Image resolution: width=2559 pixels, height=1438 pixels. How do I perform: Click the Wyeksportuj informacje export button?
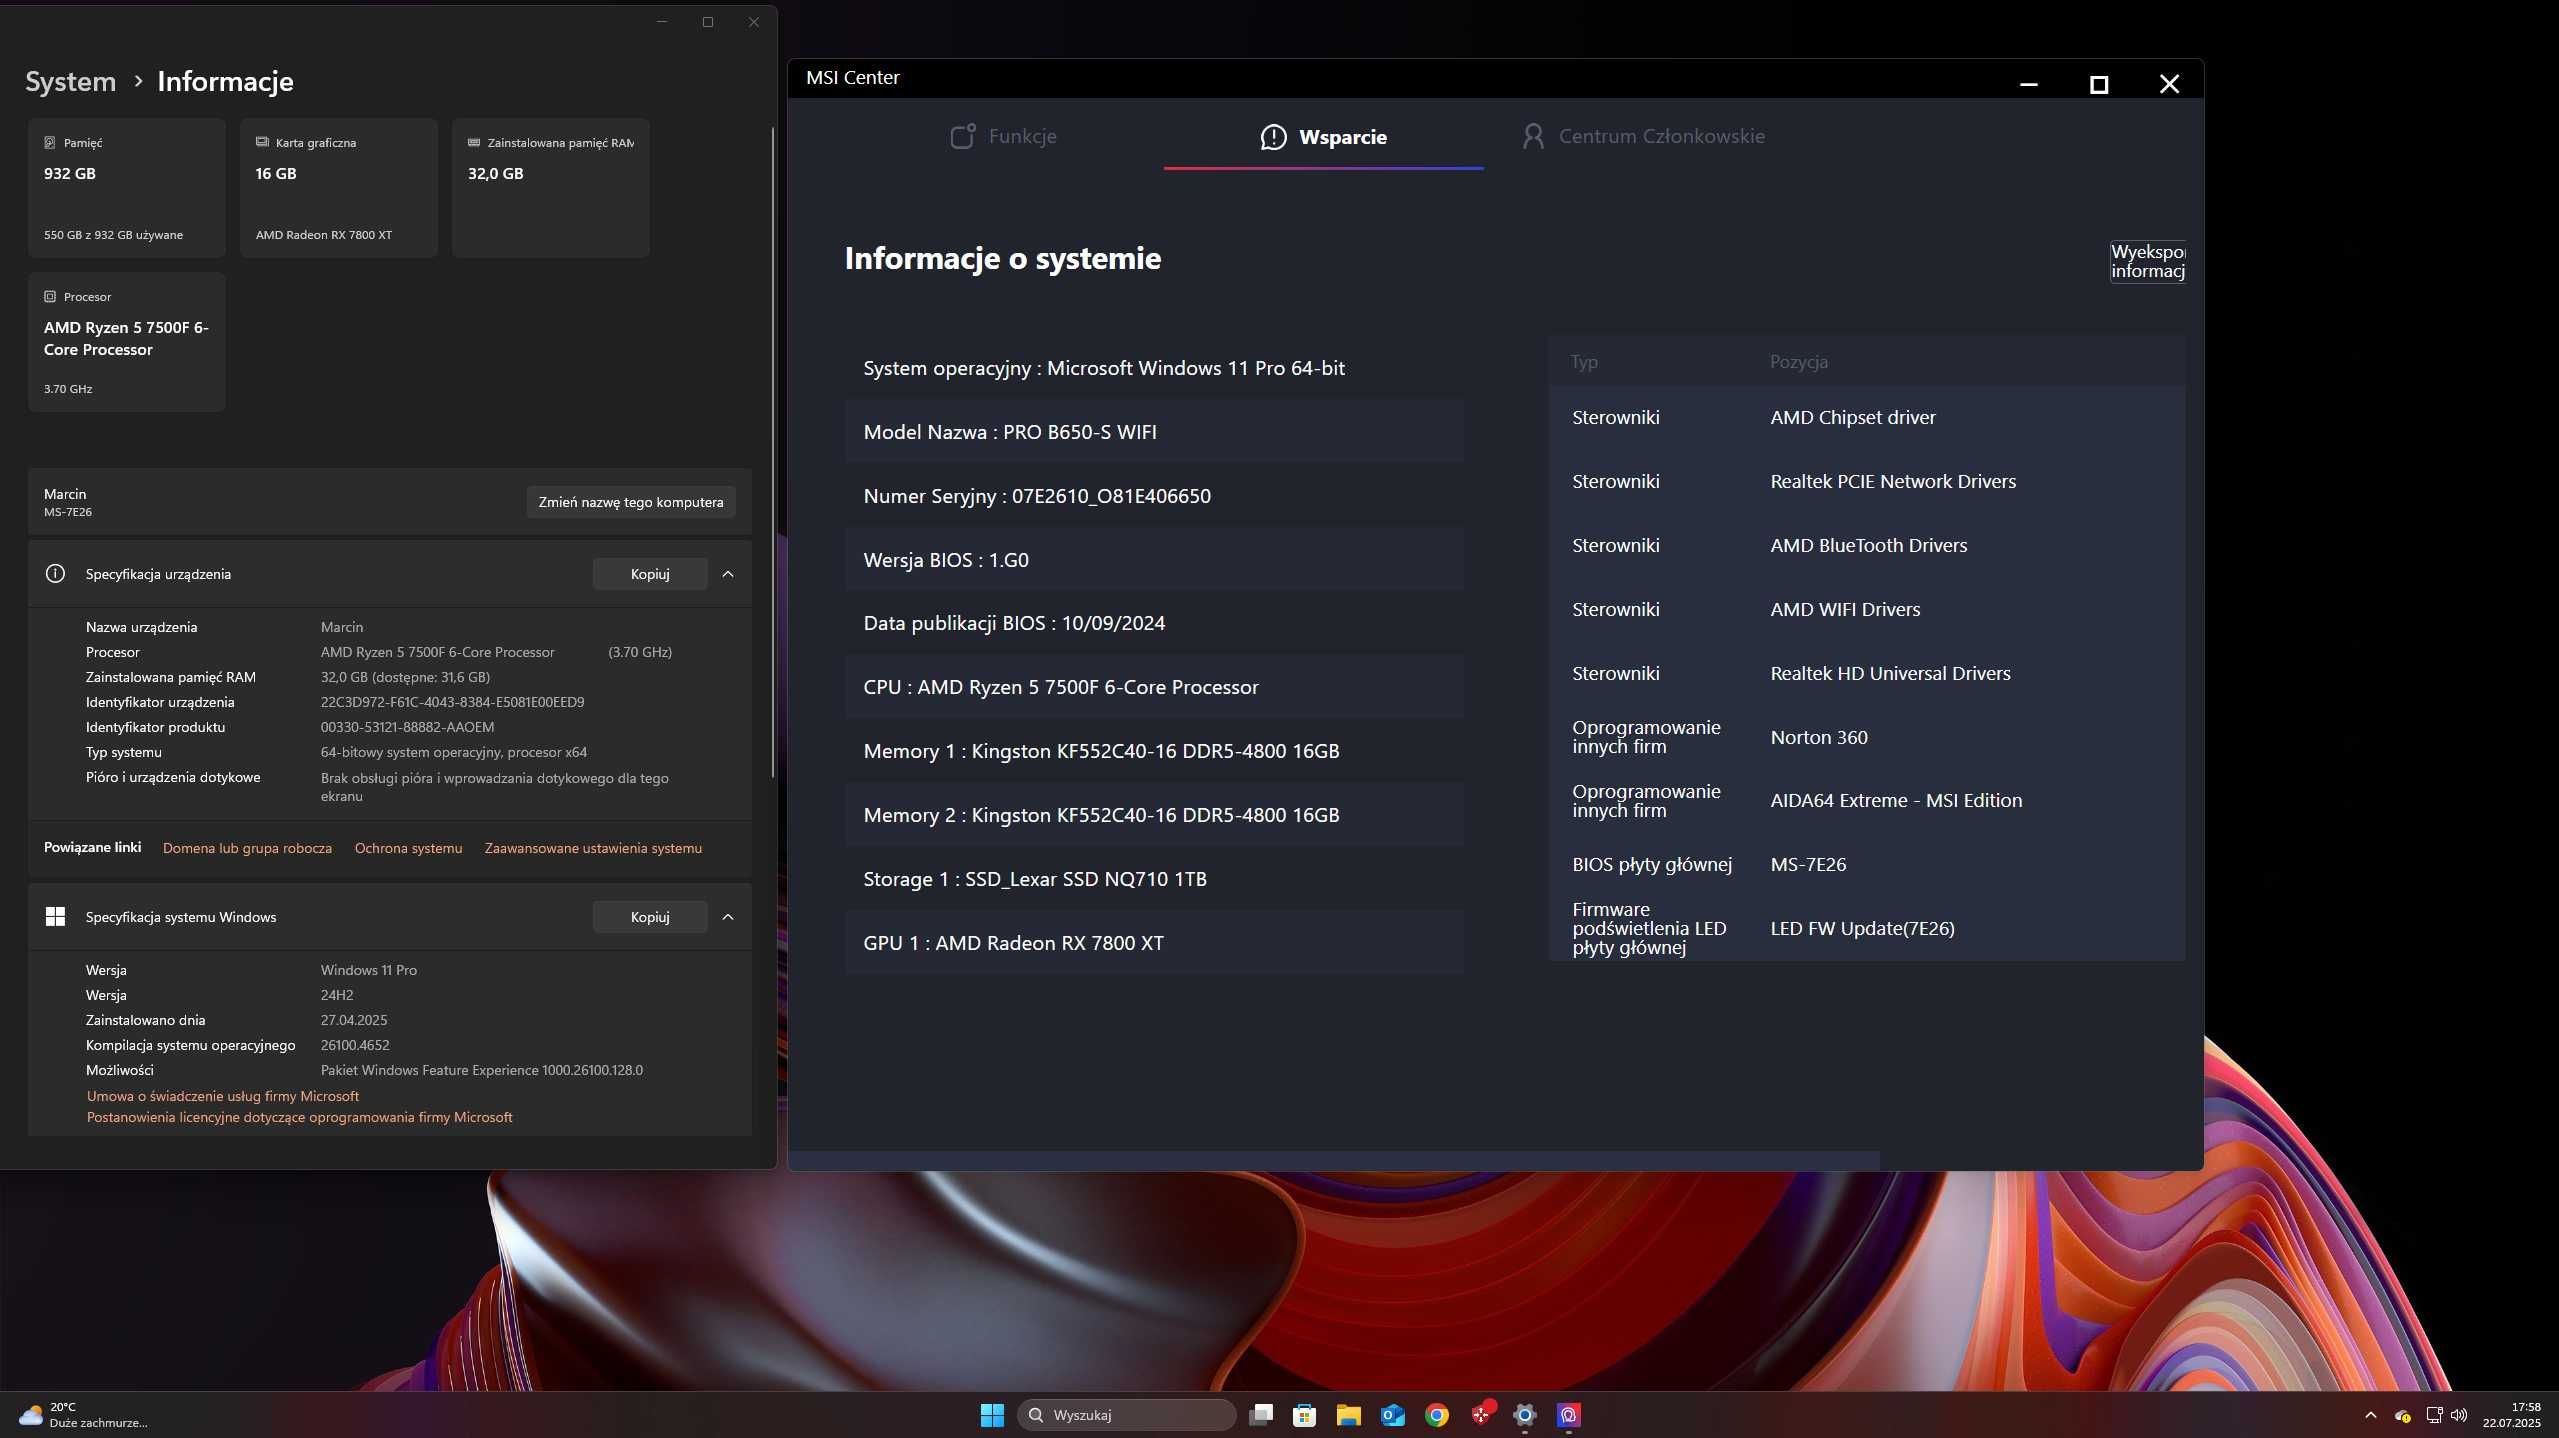click(x=2148, y=262)
